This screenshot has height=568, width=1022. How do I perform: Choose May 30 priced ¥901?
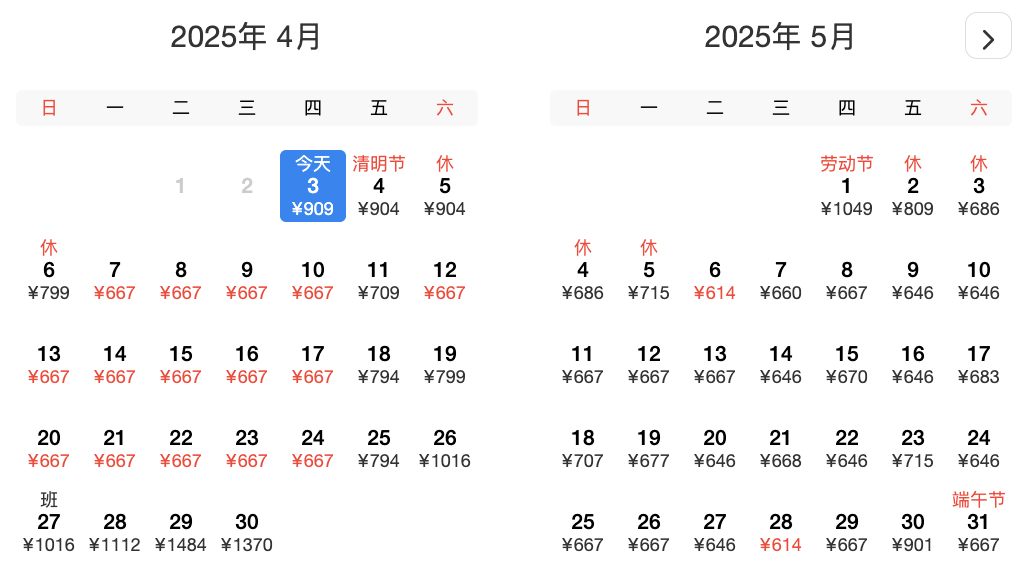pos(912,533)
